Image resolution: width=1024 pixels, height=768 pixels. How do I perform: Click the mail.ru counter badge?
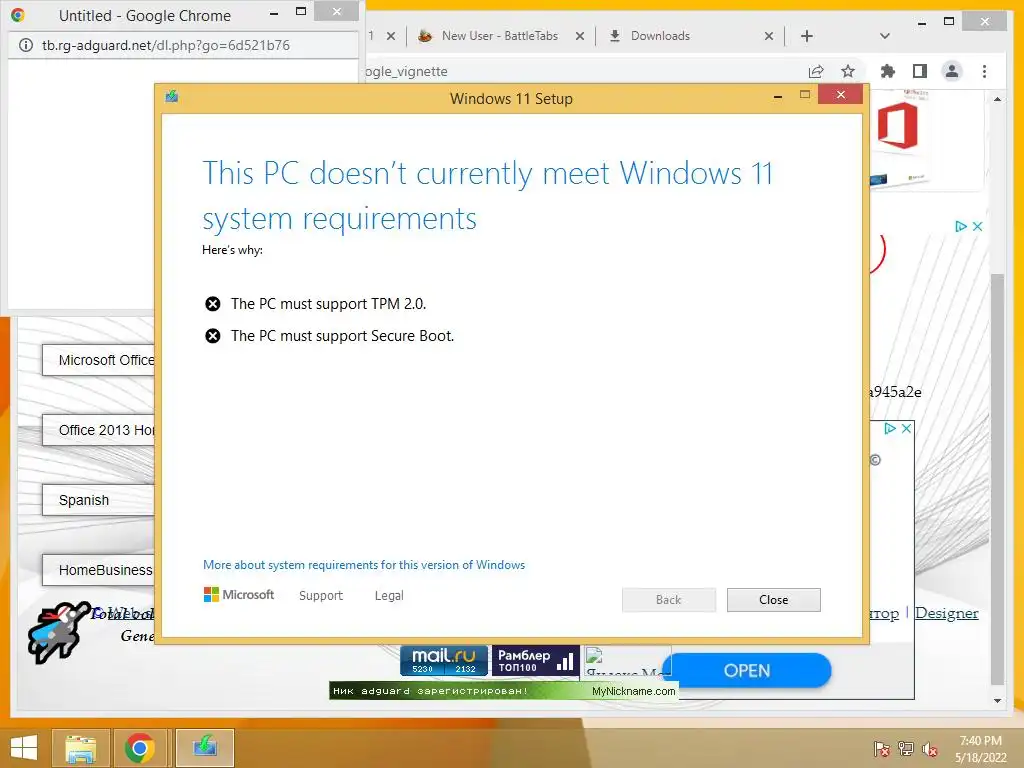point(444,660)
